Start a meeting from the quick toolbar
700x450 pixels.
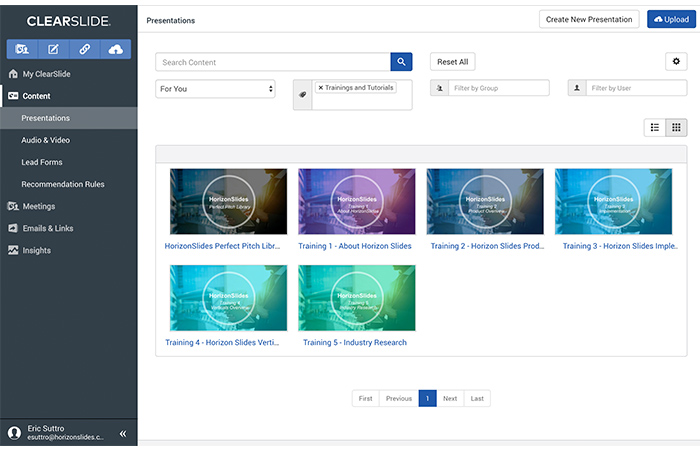(22, 49)
